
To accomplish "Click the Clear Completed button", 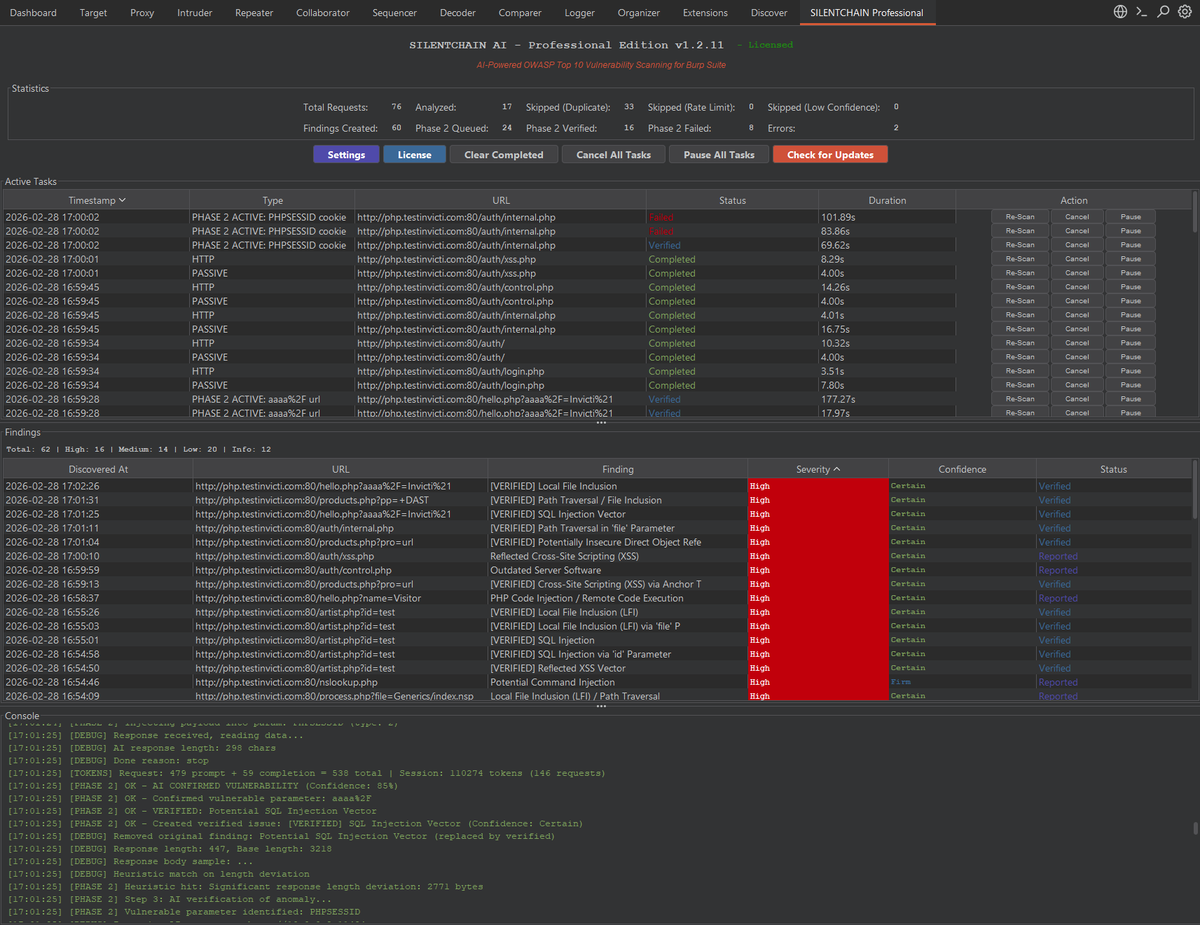I will [x=504, y=155].
